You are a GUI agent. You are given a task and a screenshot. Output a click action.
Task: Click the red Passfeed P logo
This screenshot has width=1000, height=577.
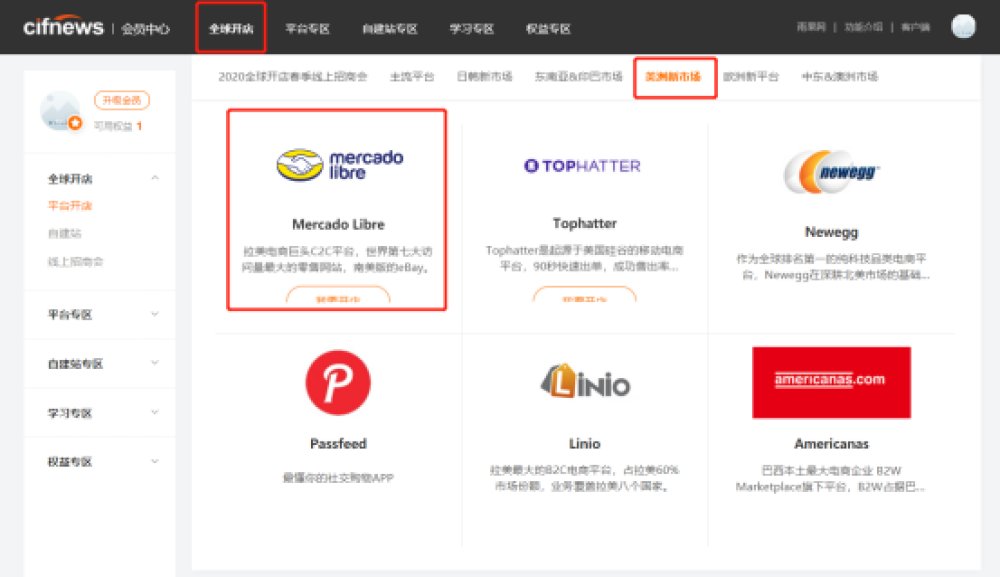[x=338, y=383]
